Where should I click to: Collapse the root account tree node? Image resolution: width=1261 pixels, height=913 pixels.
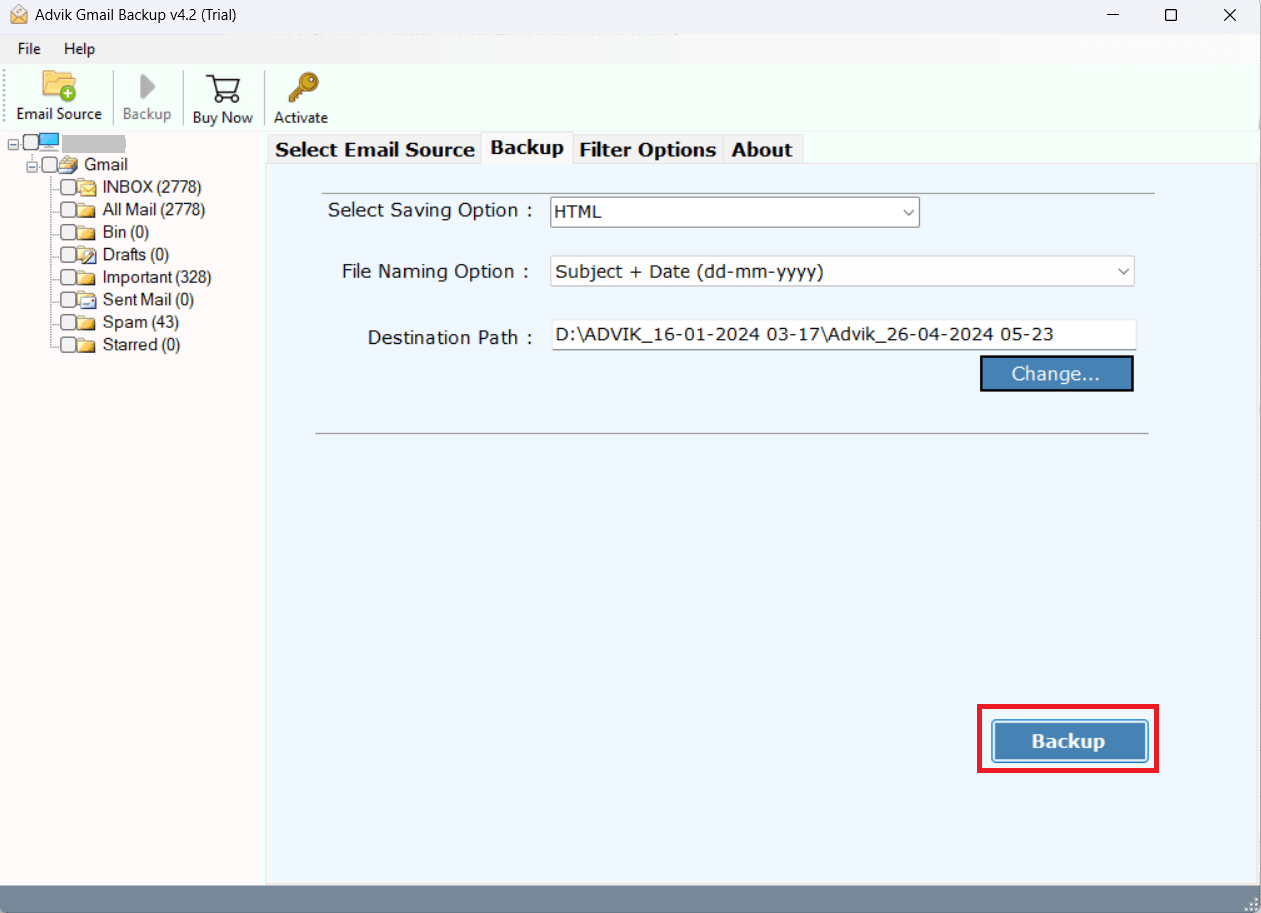[13, 143]
